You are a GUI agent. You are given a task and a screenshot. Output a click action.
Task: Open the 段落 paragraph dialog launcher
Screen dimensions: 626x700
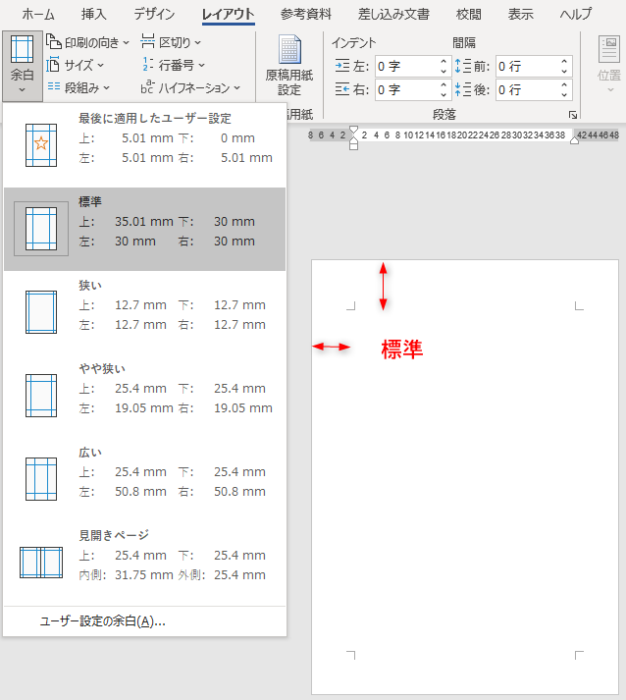point(572,115)
